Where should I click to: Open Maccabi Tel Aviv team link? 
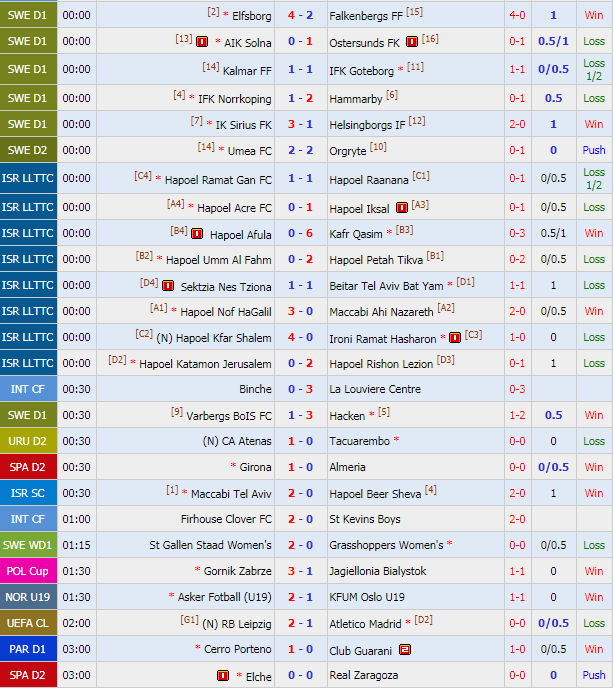point(232,494)
